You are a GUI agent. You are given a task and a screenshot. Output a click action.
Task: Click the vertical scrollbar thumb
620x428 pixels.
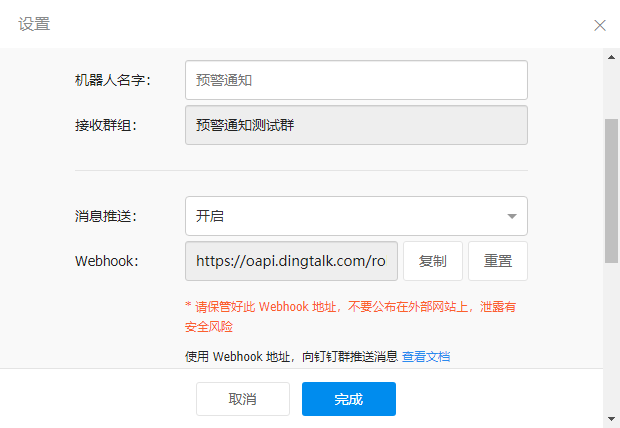[x=611, y=190]
